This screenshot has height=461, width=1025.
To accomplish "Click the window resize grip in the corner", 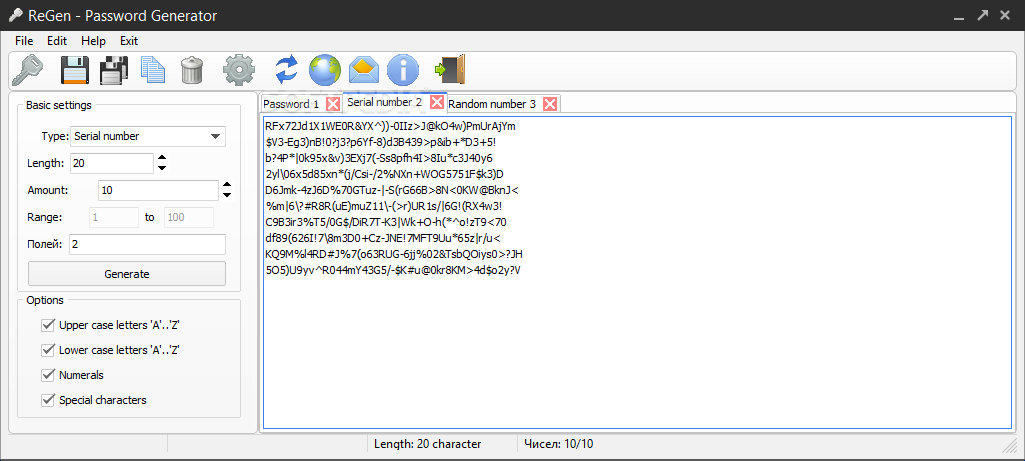I will tap(1009, 446).
